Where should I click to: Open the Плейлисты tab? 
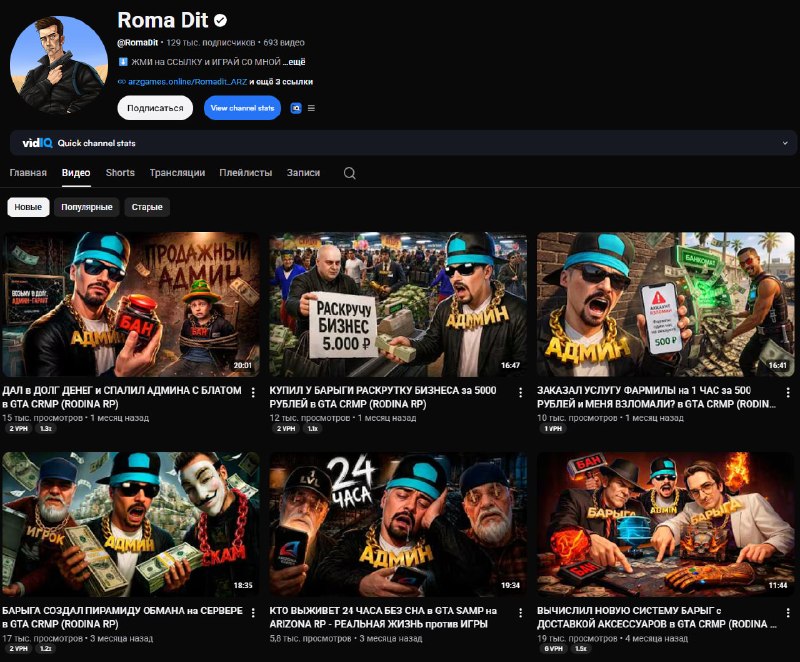click(x=245, y=173)
